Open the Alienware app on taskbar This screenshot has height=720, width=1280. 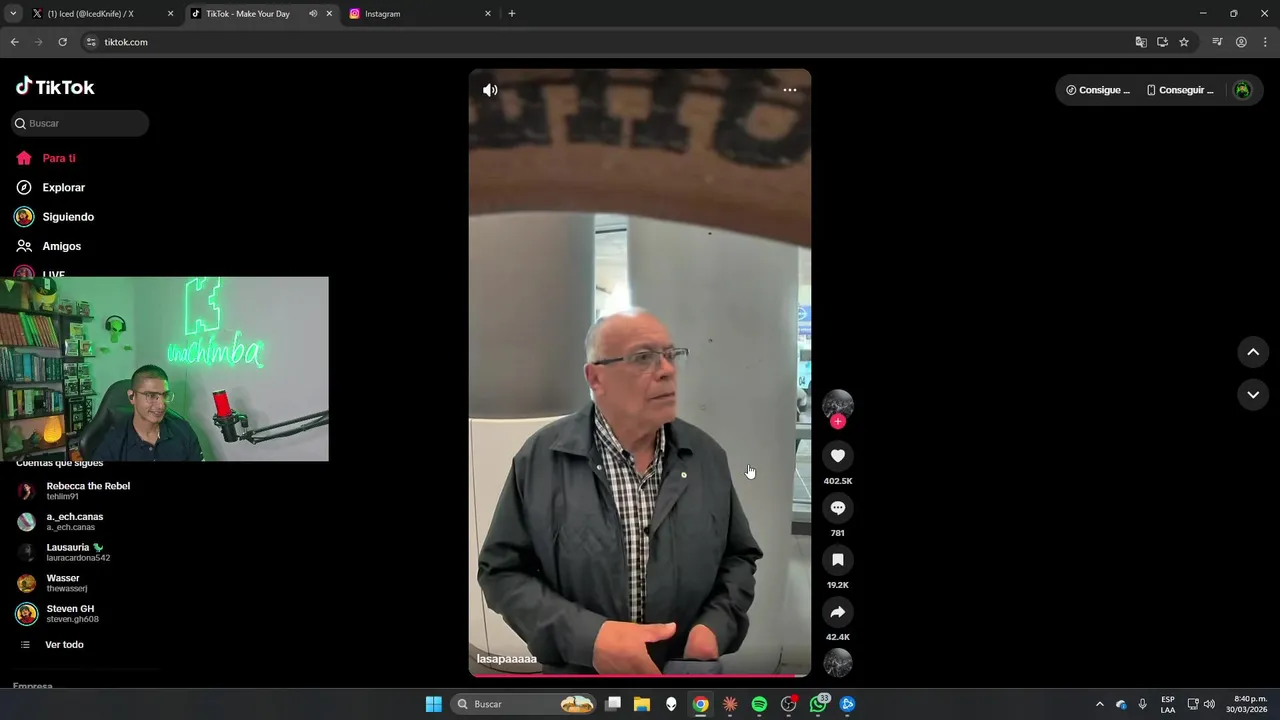671,704
